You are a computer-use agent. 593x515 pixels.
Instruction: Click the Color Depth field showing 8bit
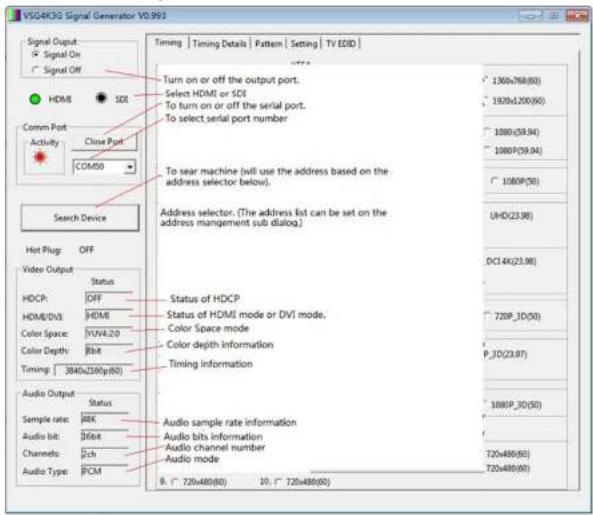click(109, 351)
